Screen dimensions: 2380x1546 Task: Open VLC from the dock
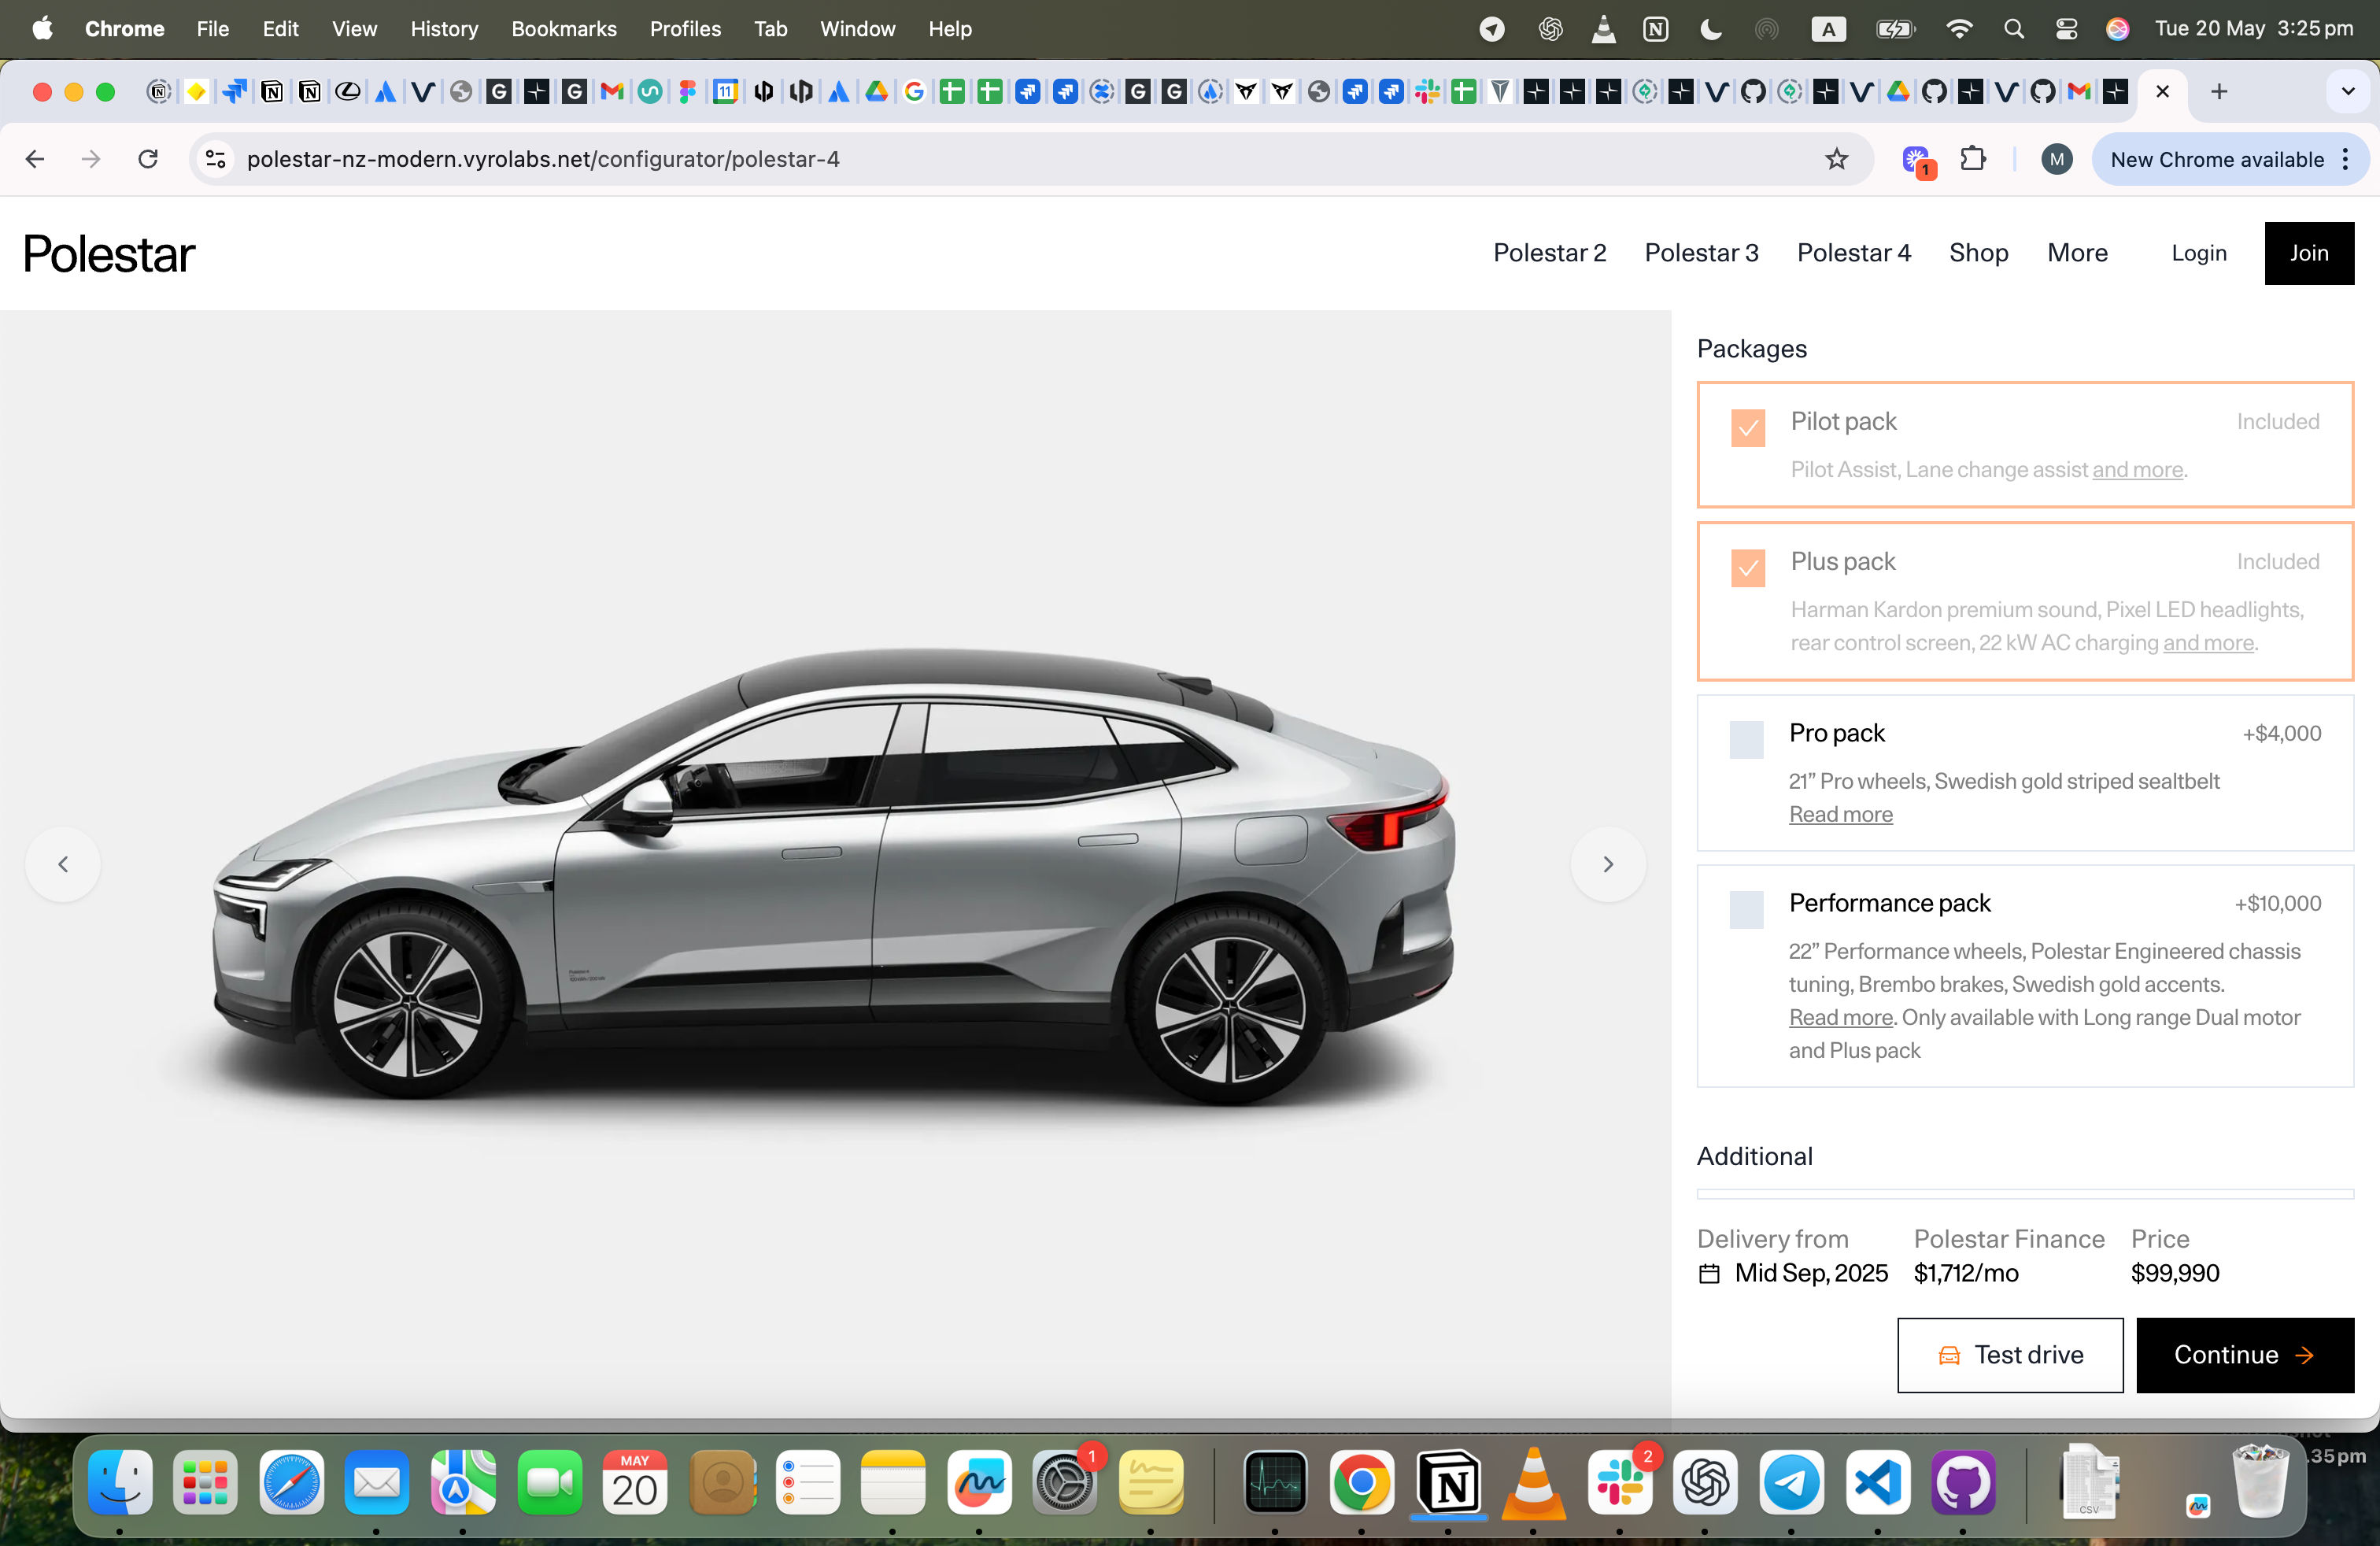(1533, 1482)
